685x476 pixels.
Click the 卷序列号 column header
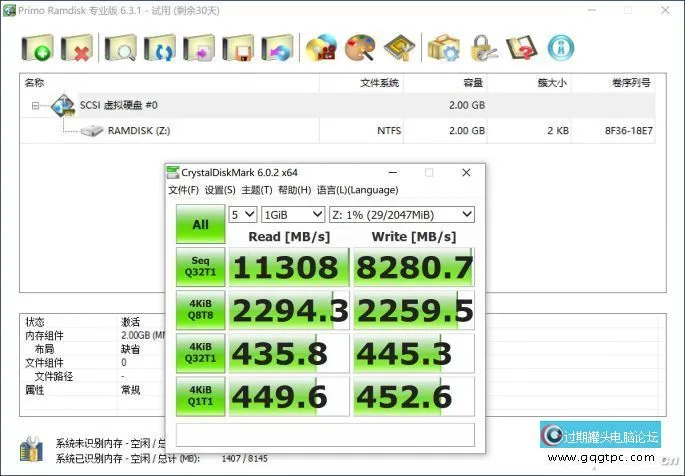tap(613, 83)
